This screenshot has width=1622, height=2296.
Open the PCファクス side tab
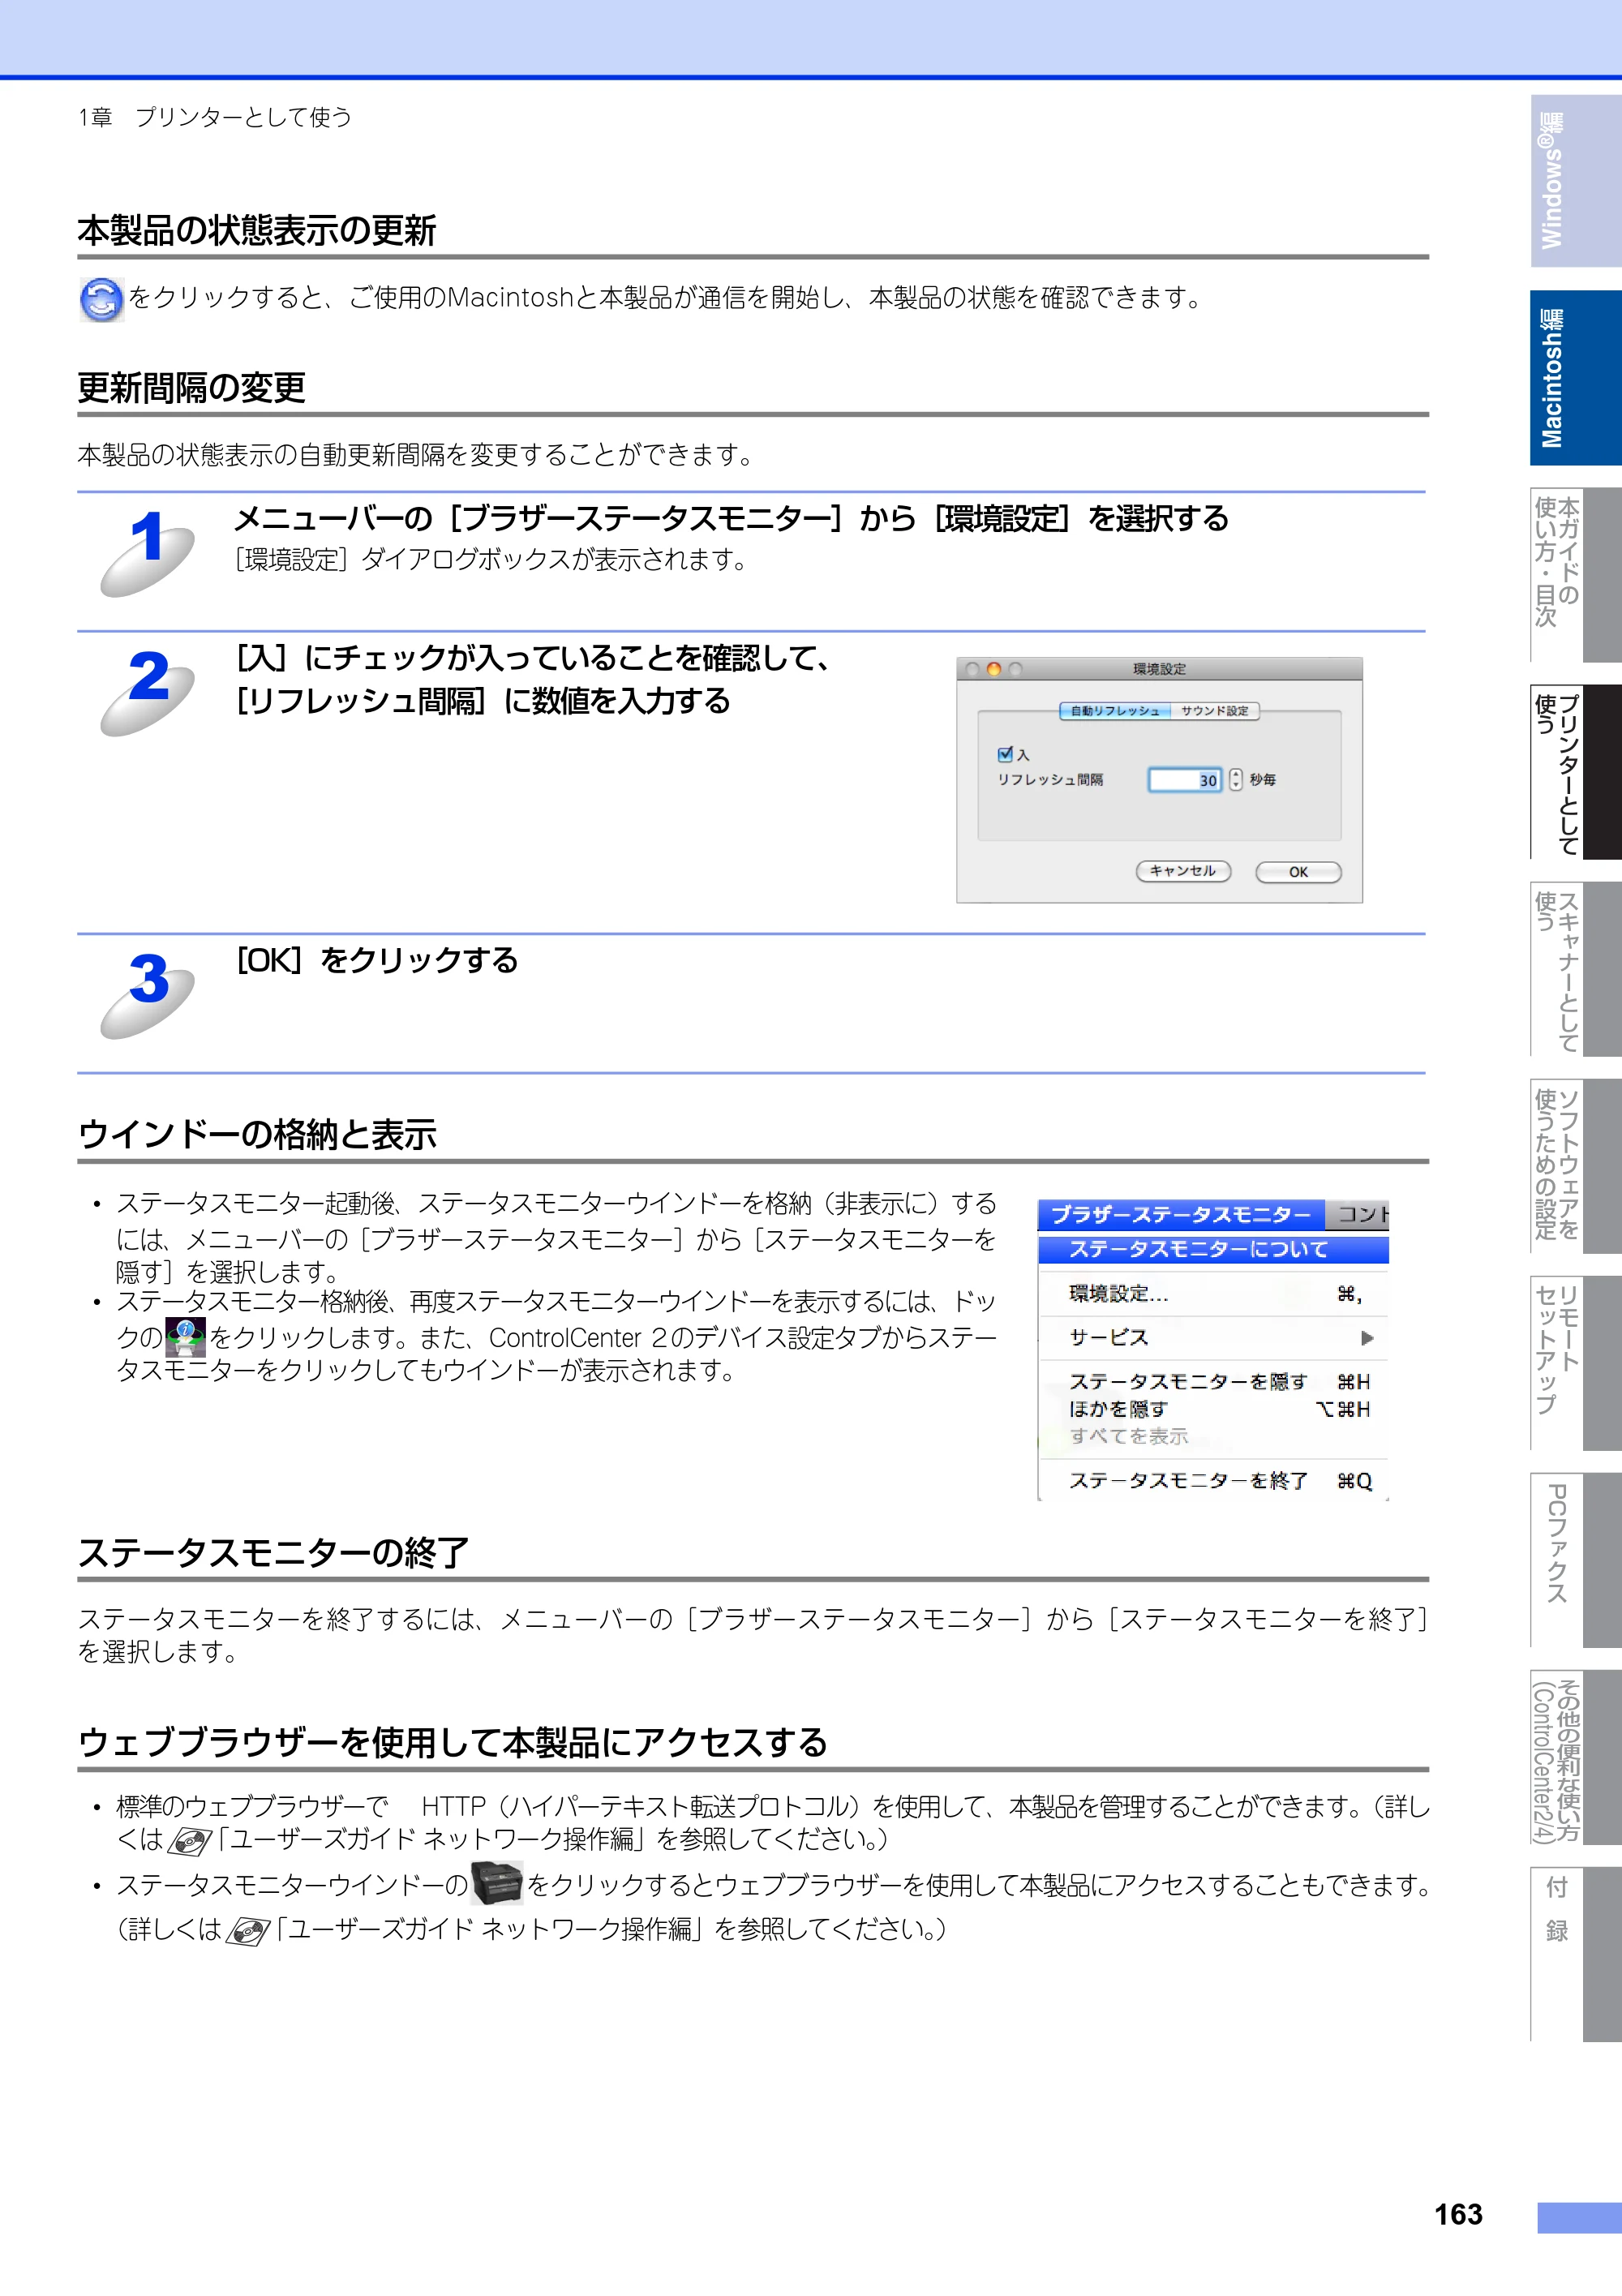[1575, 1560]
